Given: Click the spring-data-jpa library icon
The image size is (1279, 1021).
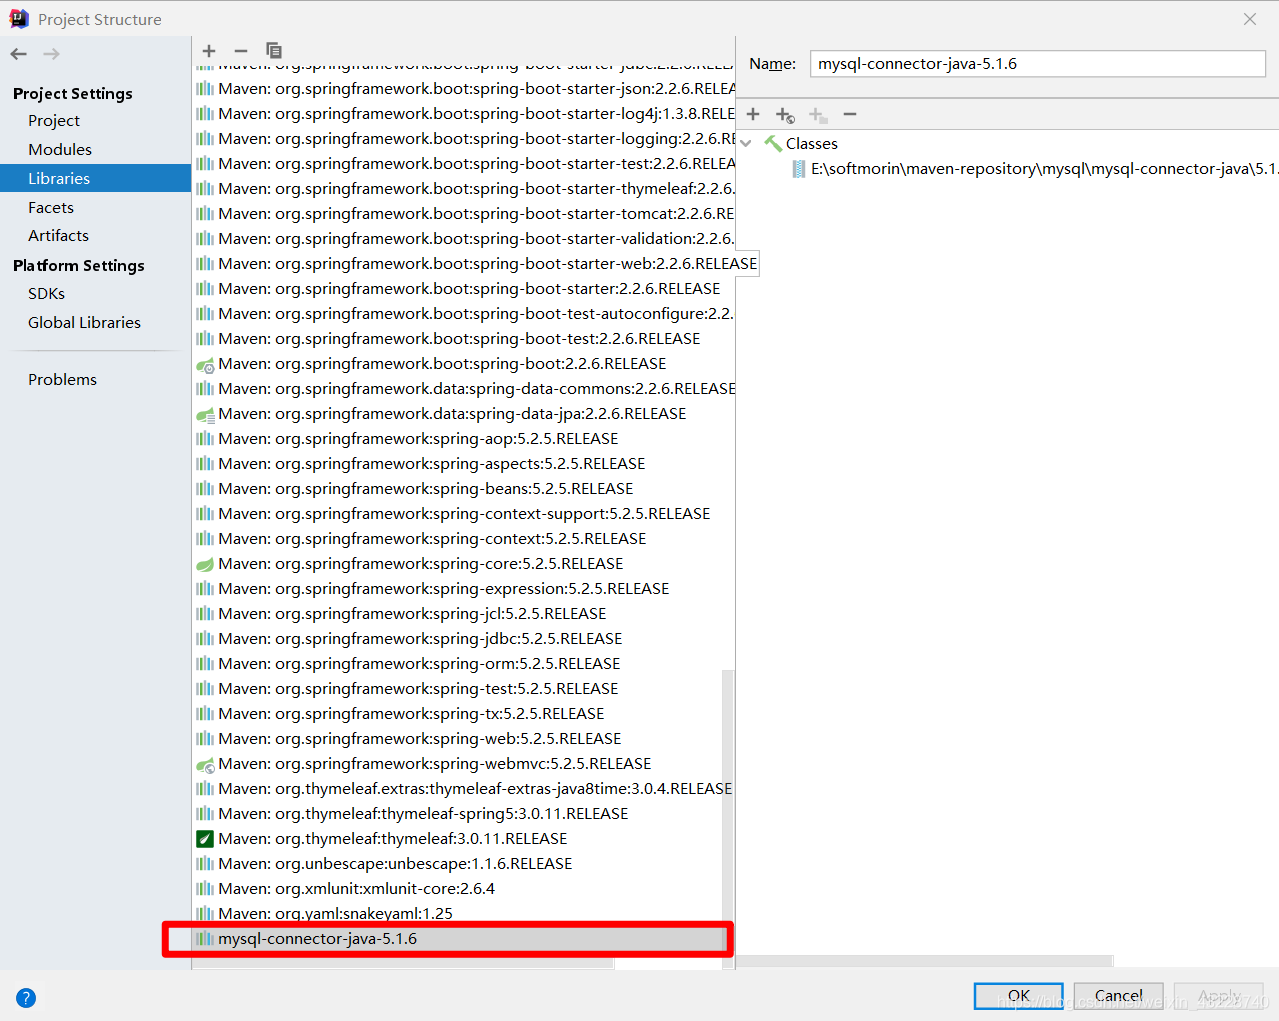Looking at the screenshot, I should click(x=205, y=414).
